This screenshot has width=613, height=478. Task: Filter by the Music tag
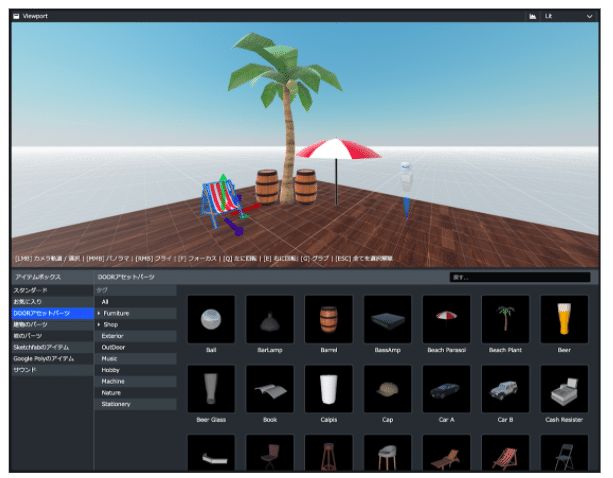[135, 358]
